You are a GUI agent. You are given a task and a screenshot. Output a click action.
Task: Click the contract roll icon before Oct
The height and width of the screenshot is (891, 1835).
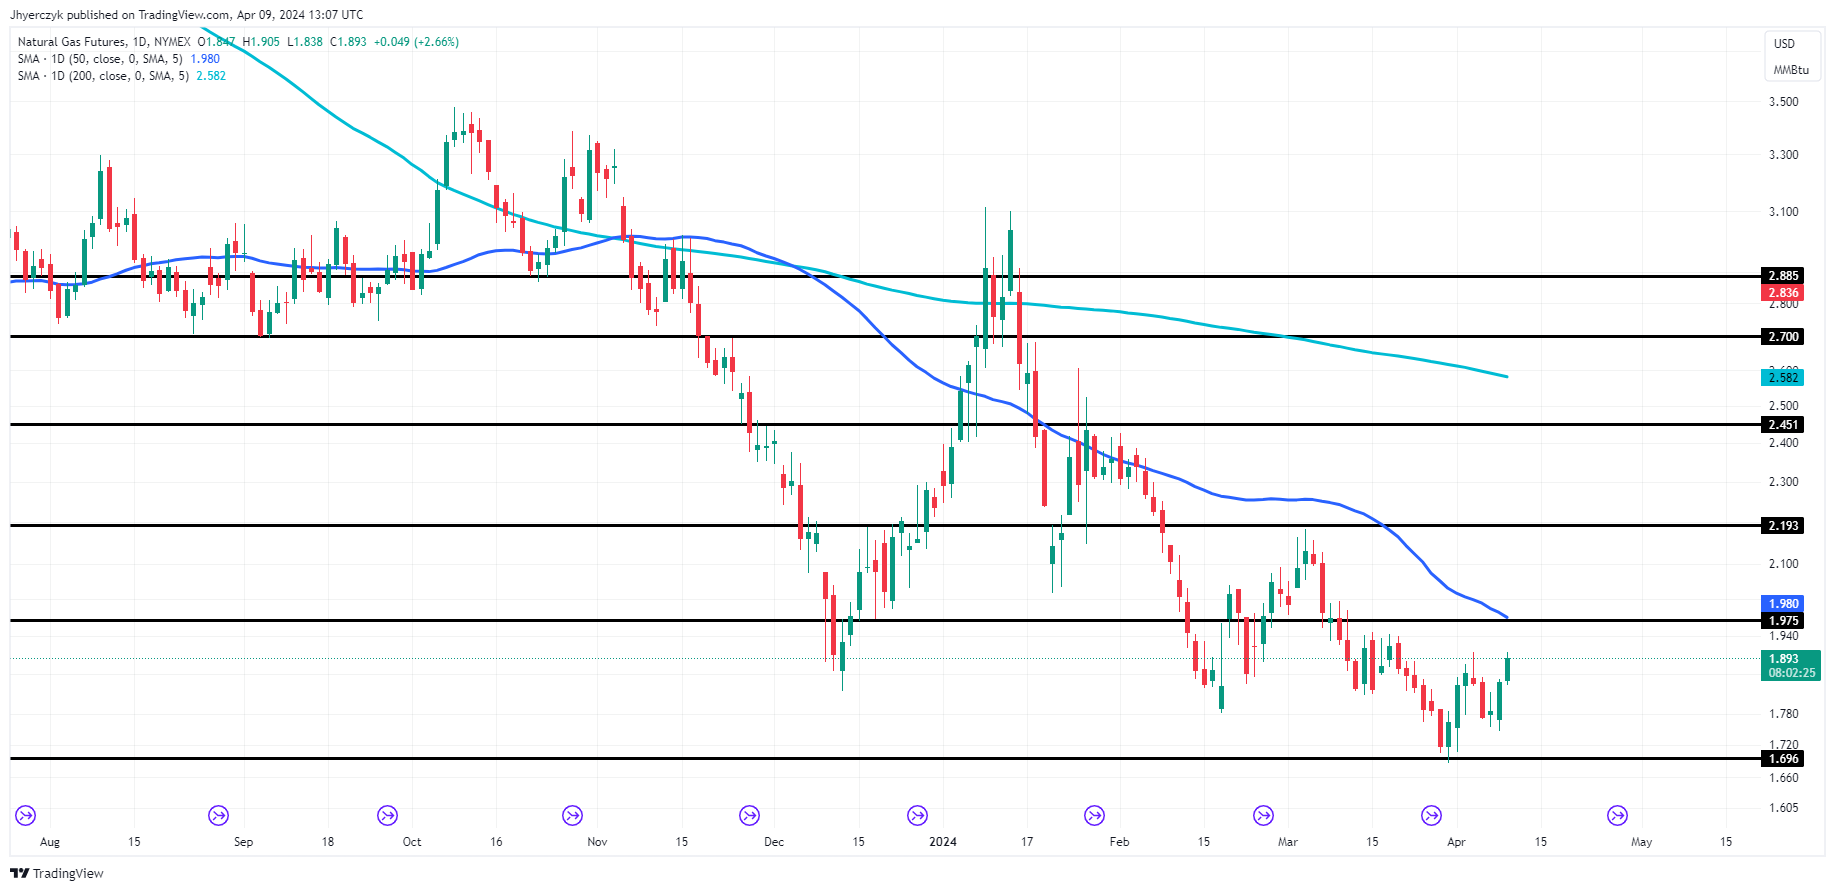[x=387, y=816]
